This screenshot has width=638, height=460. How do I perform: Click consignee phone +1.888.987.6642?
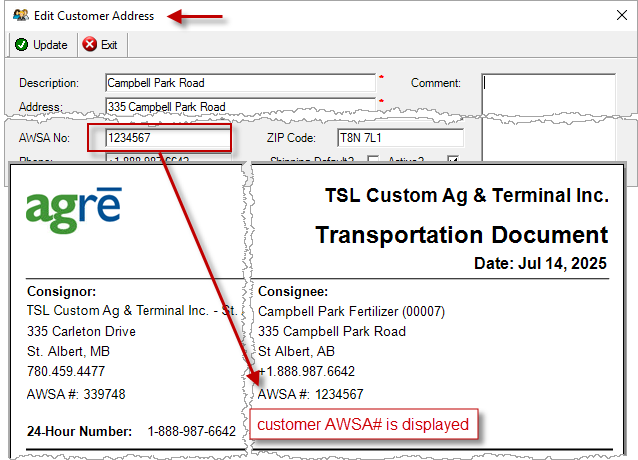(x=307, y=371)
